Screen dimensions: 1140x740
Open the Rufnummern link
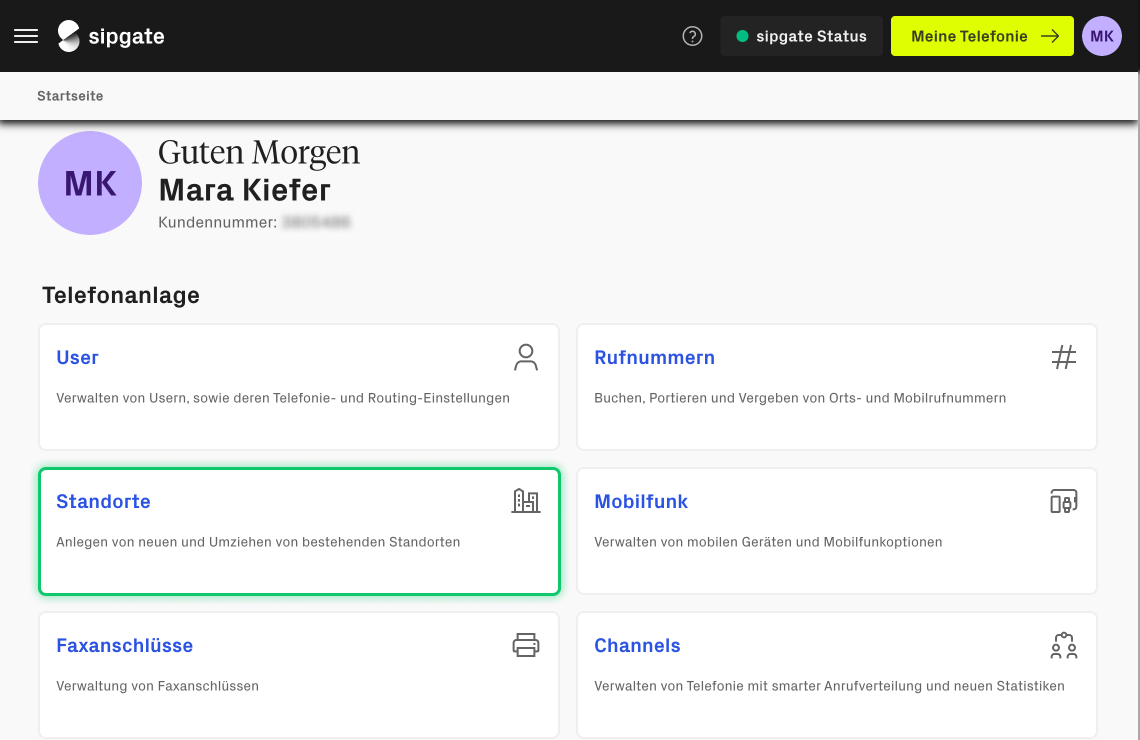(654, 358)
